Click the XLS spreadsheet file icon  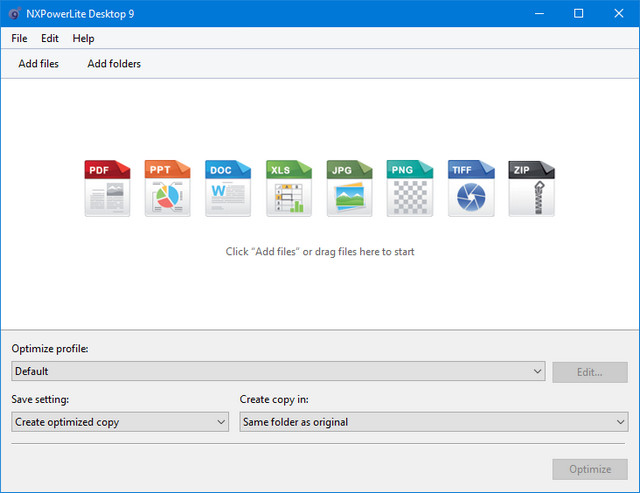pos(289,188)
